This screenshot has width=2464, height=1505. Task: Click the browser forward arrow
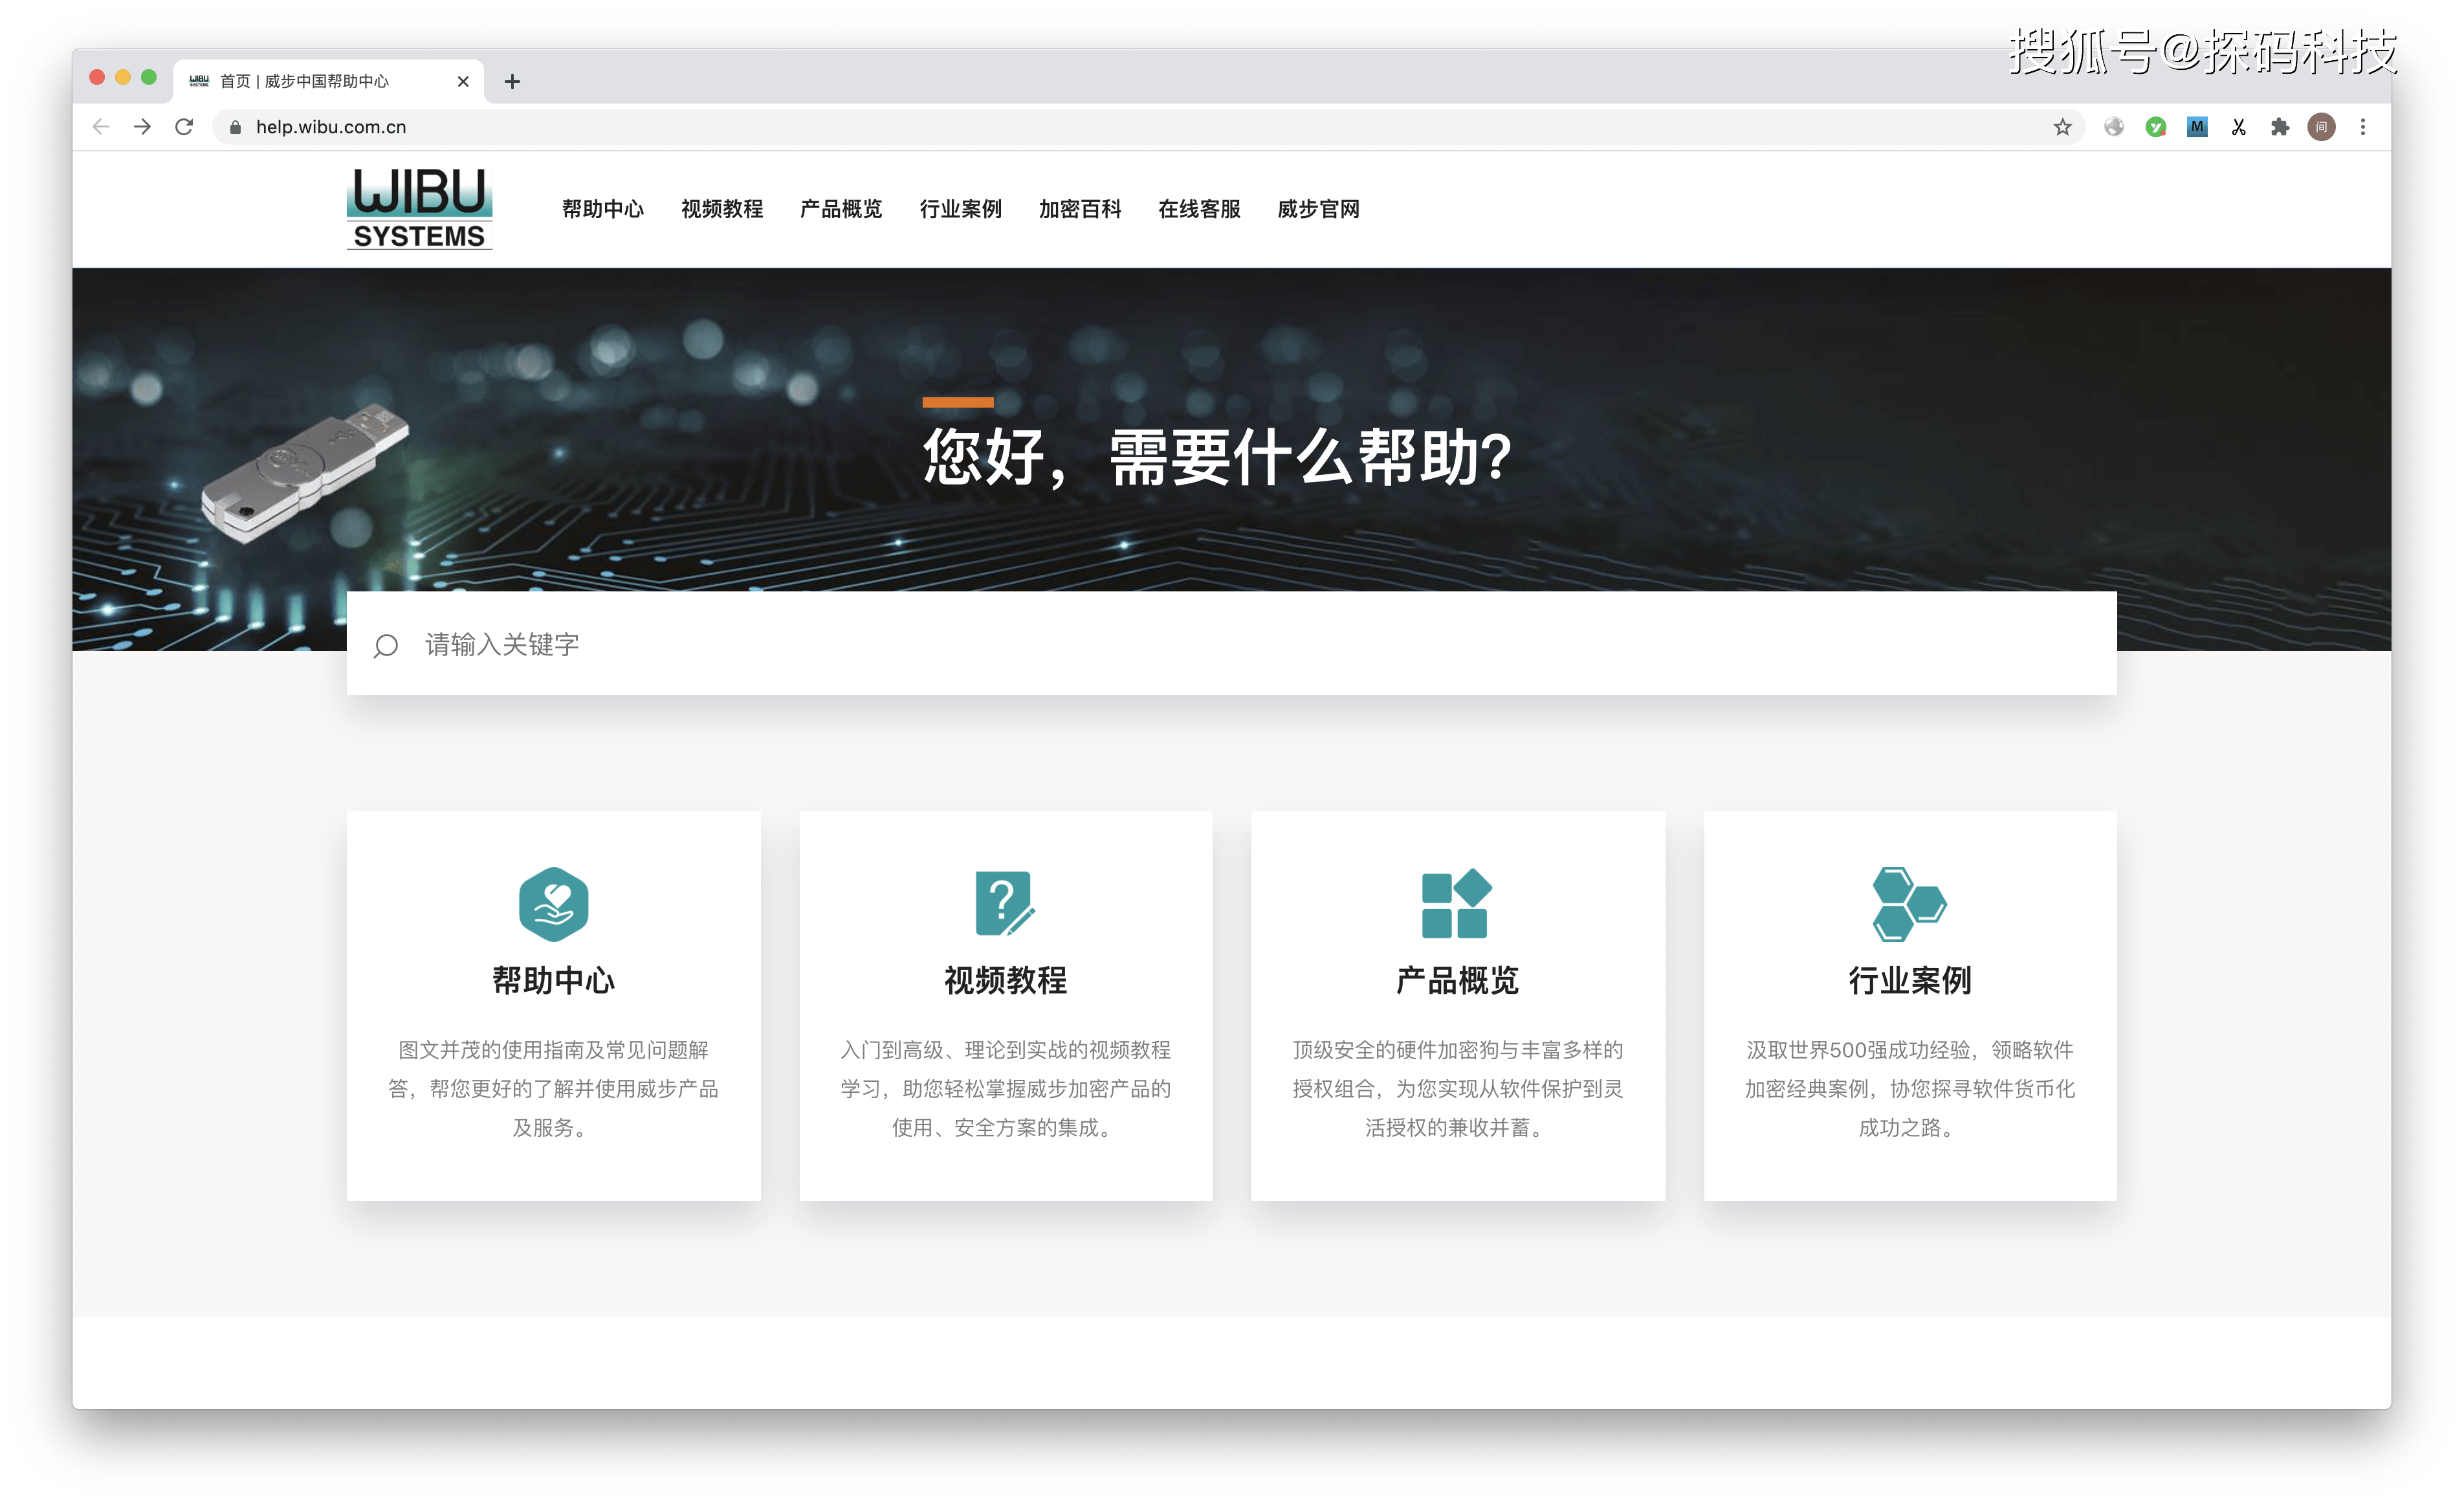tap(142, 127)
